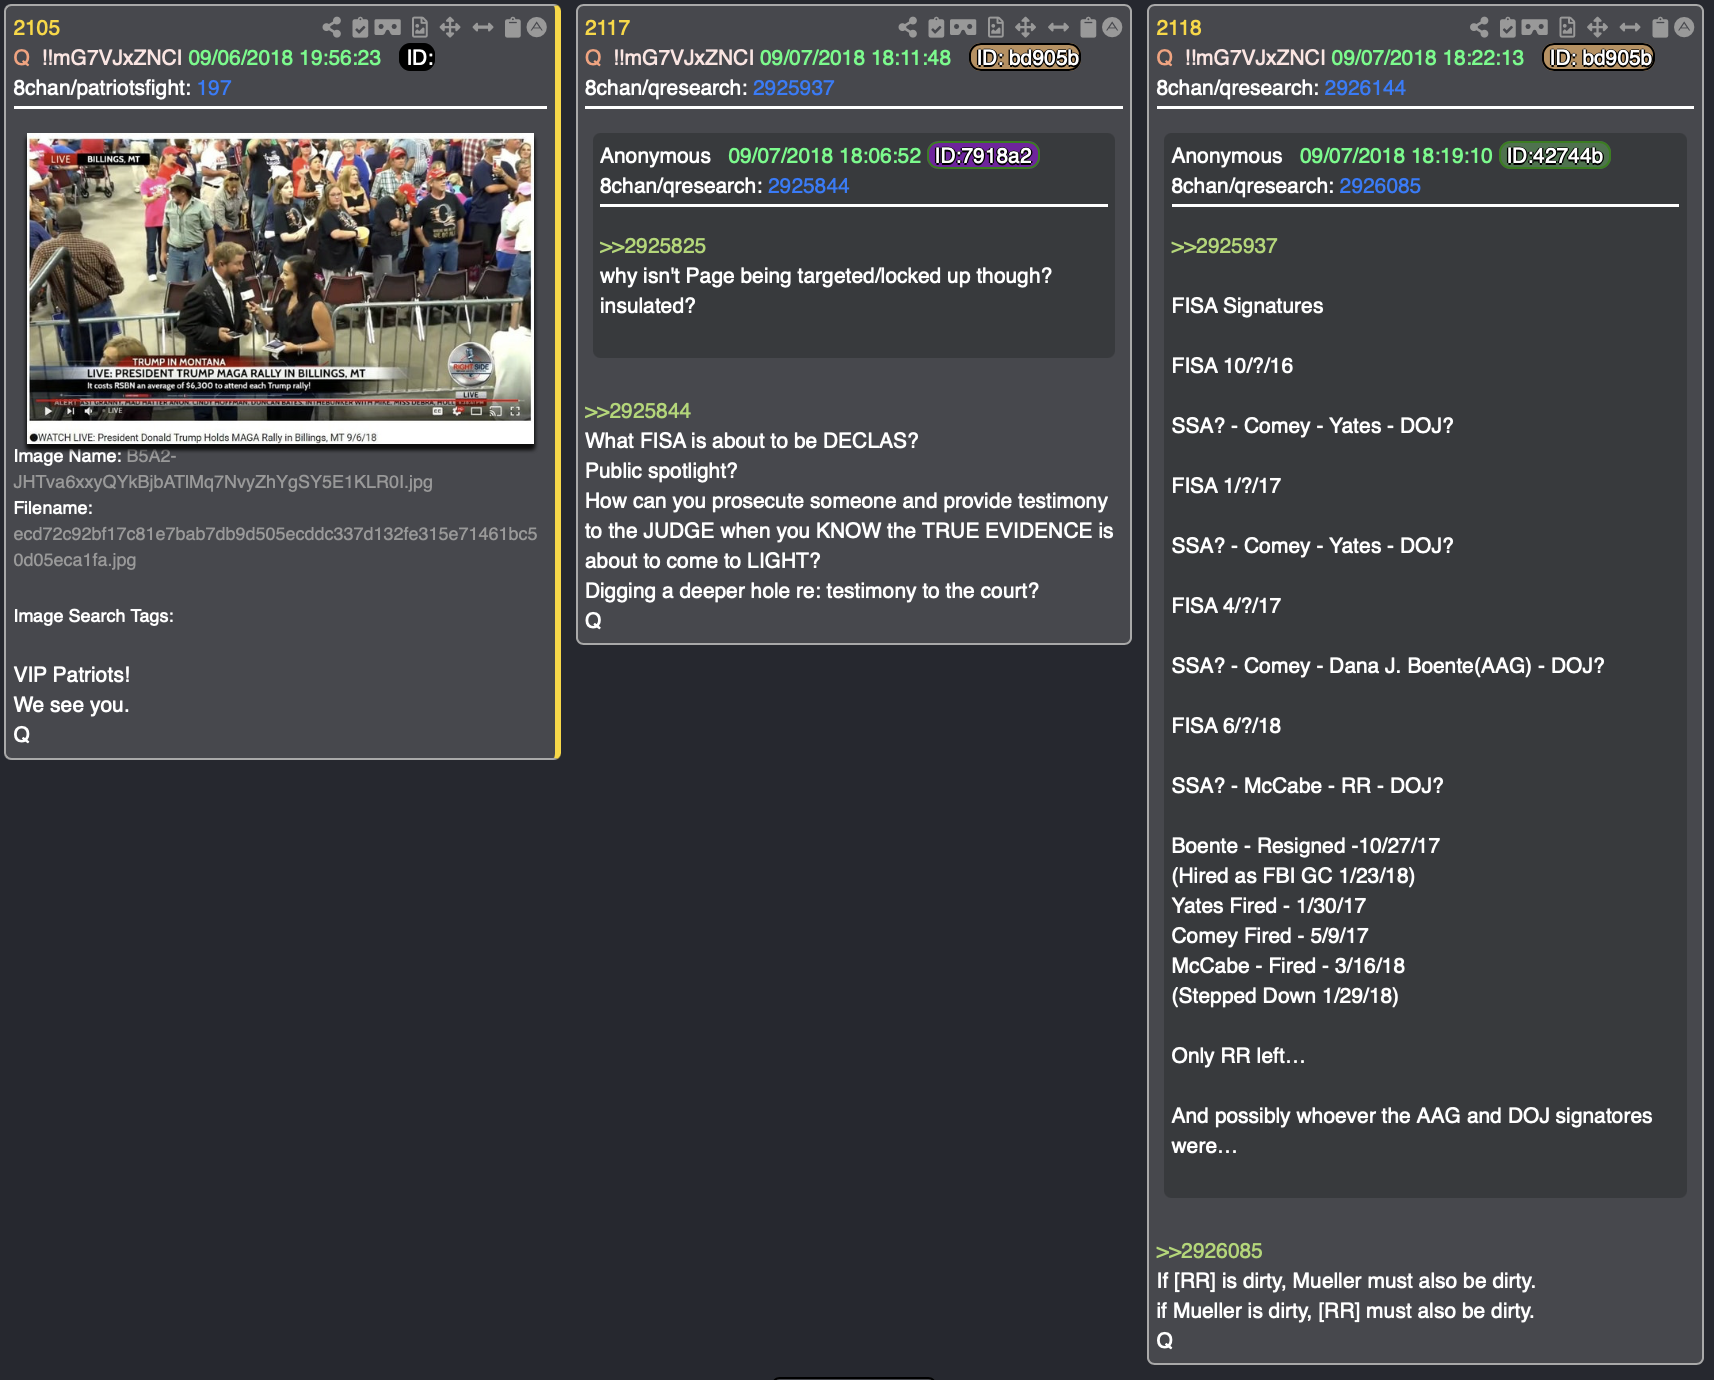Click the image file icon on post 2118
The height and width of the screenshot is (1380, 1714).
click(x=1568, y=28)
